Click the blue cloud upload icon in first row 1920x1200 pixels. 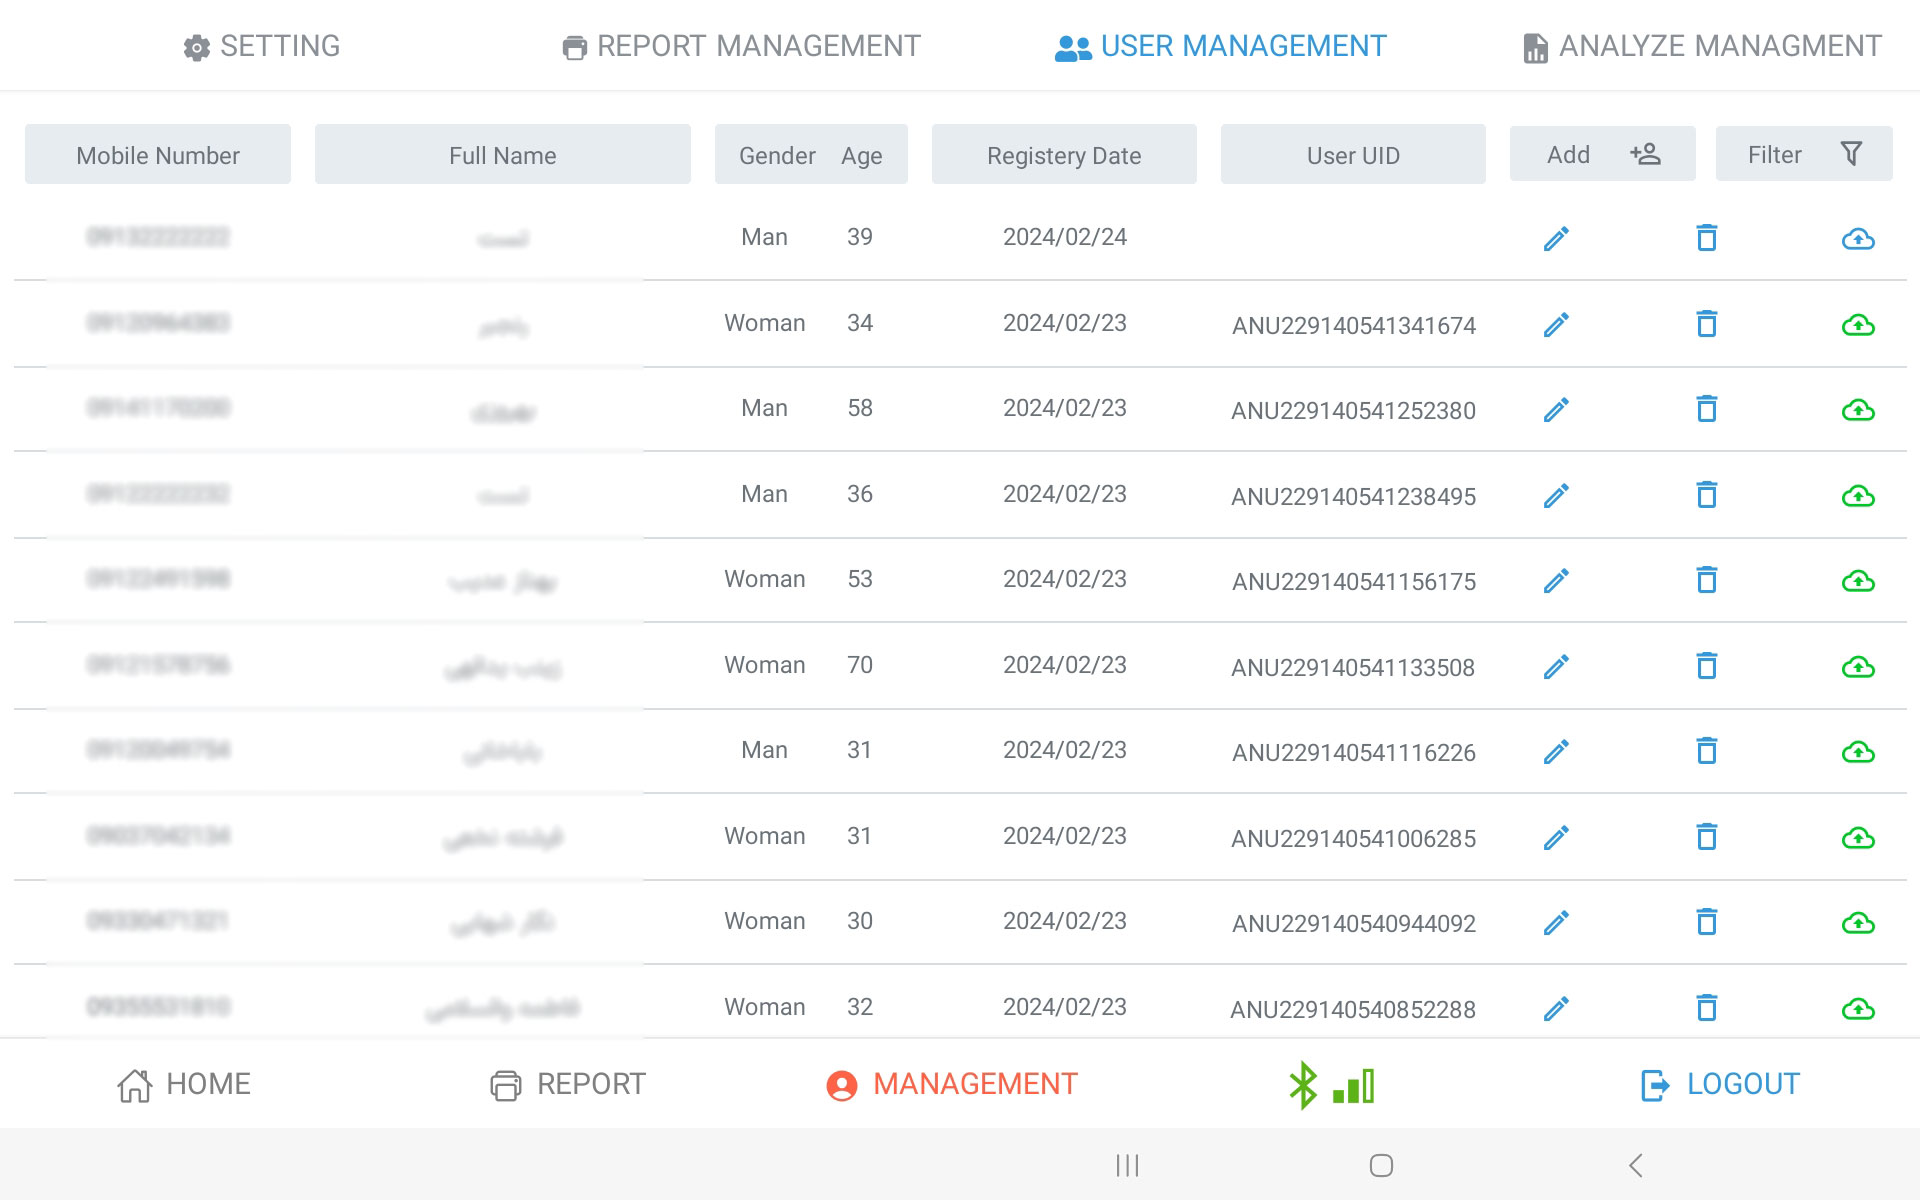point(1858,239)
